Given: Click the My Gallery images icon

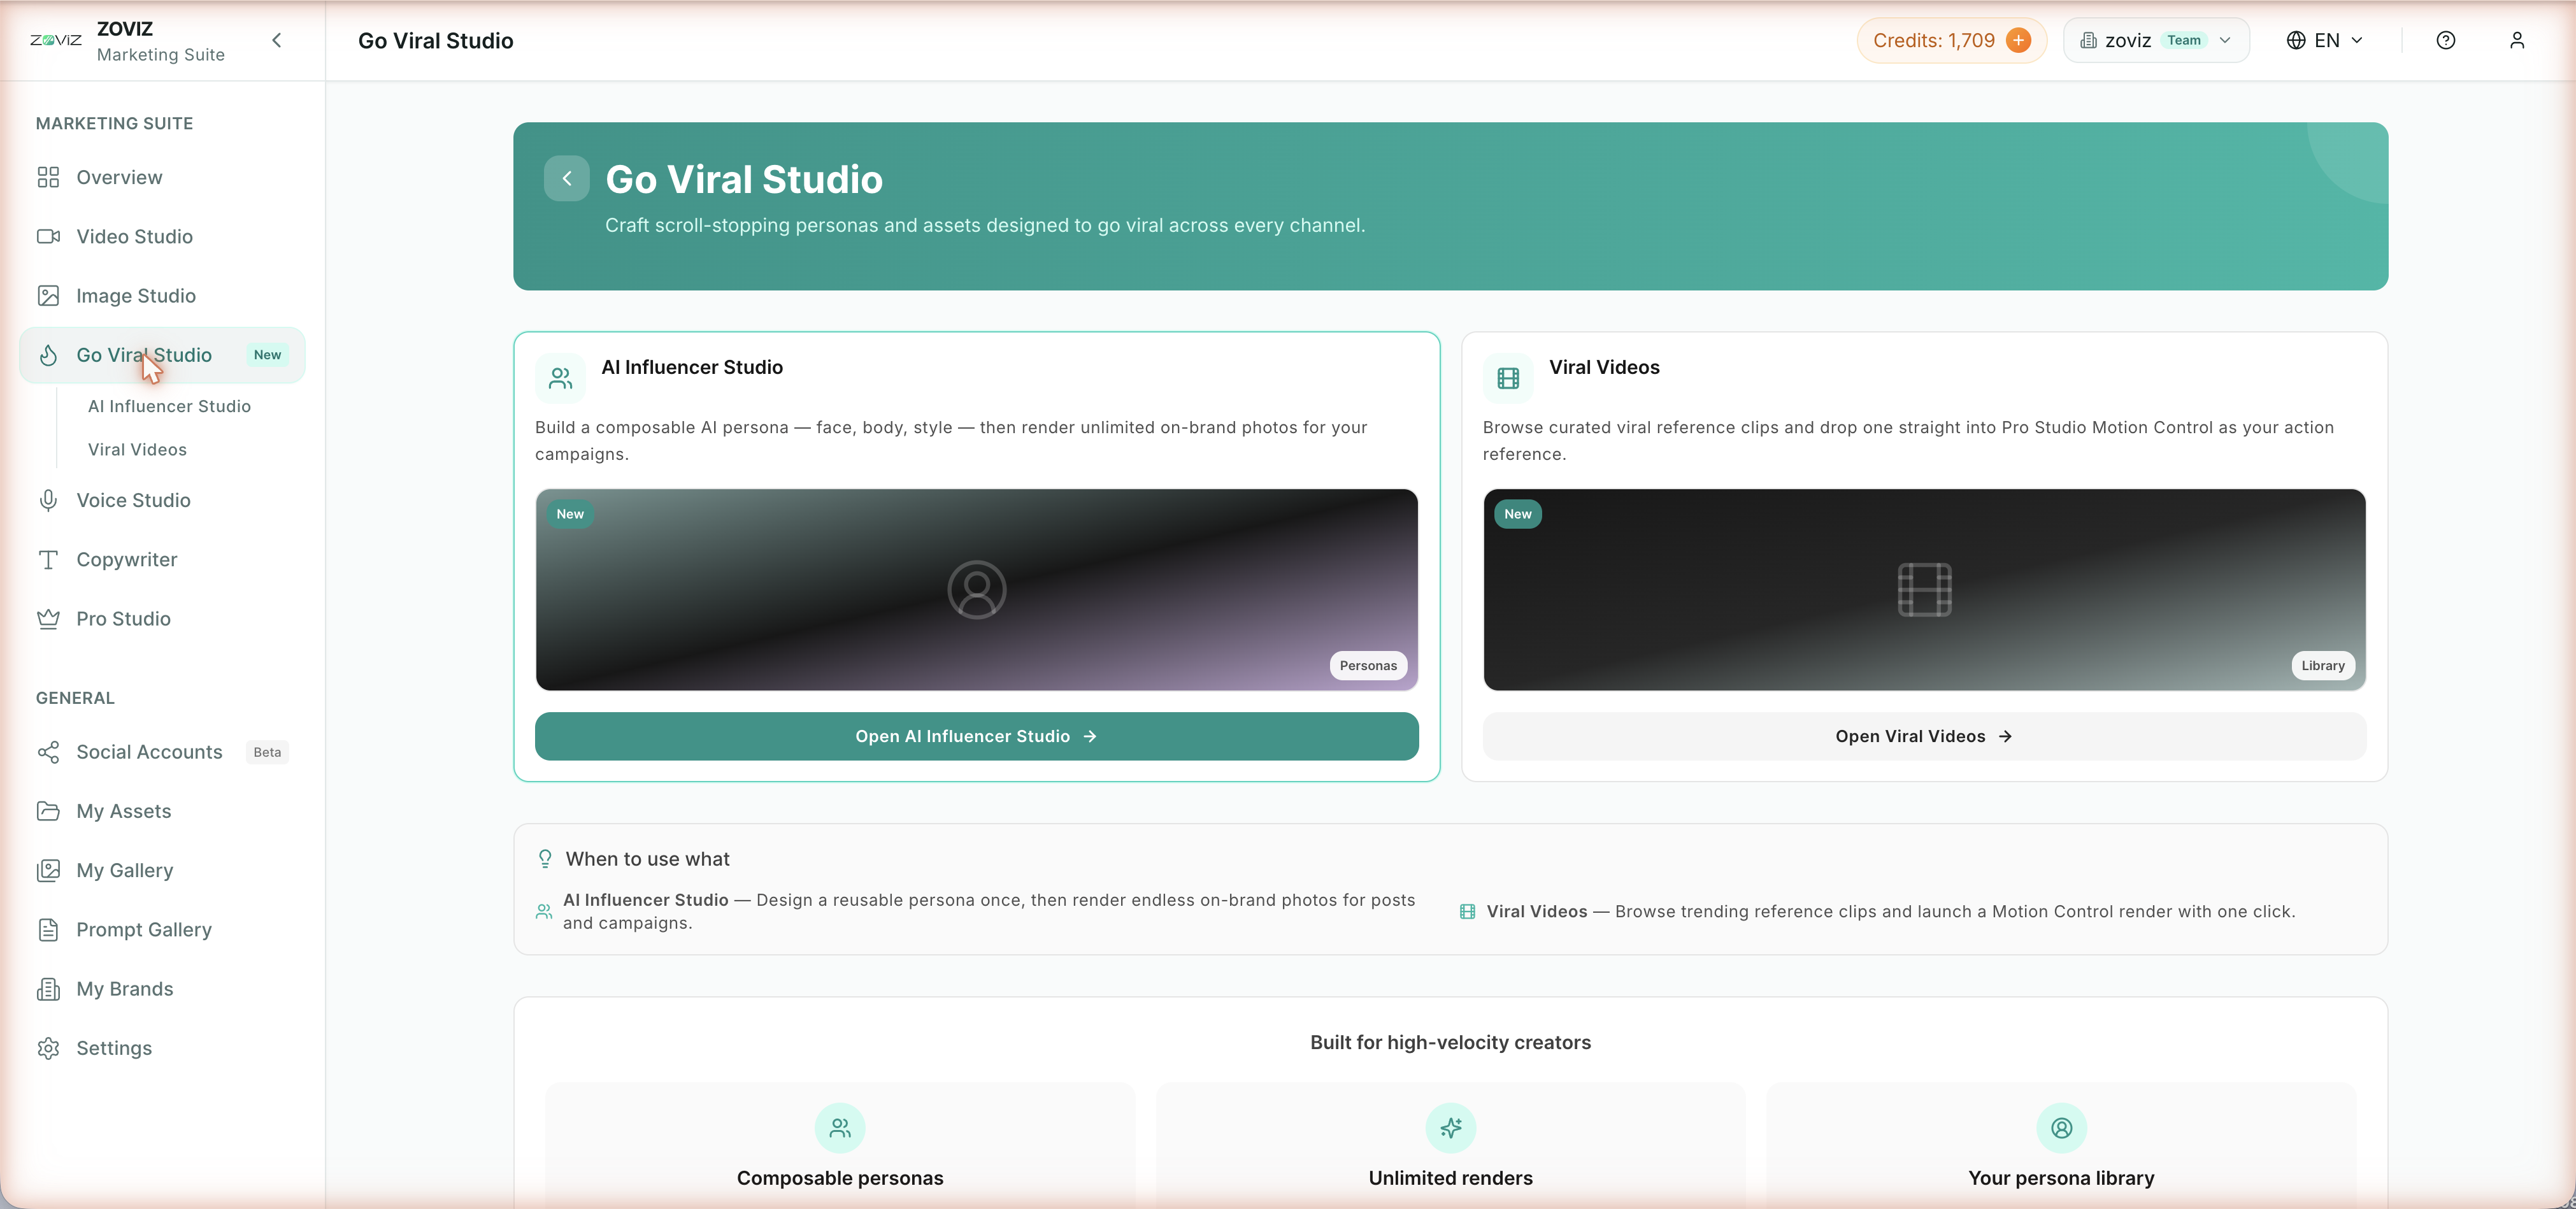Looking at the screenshot, I should [48, 870].
